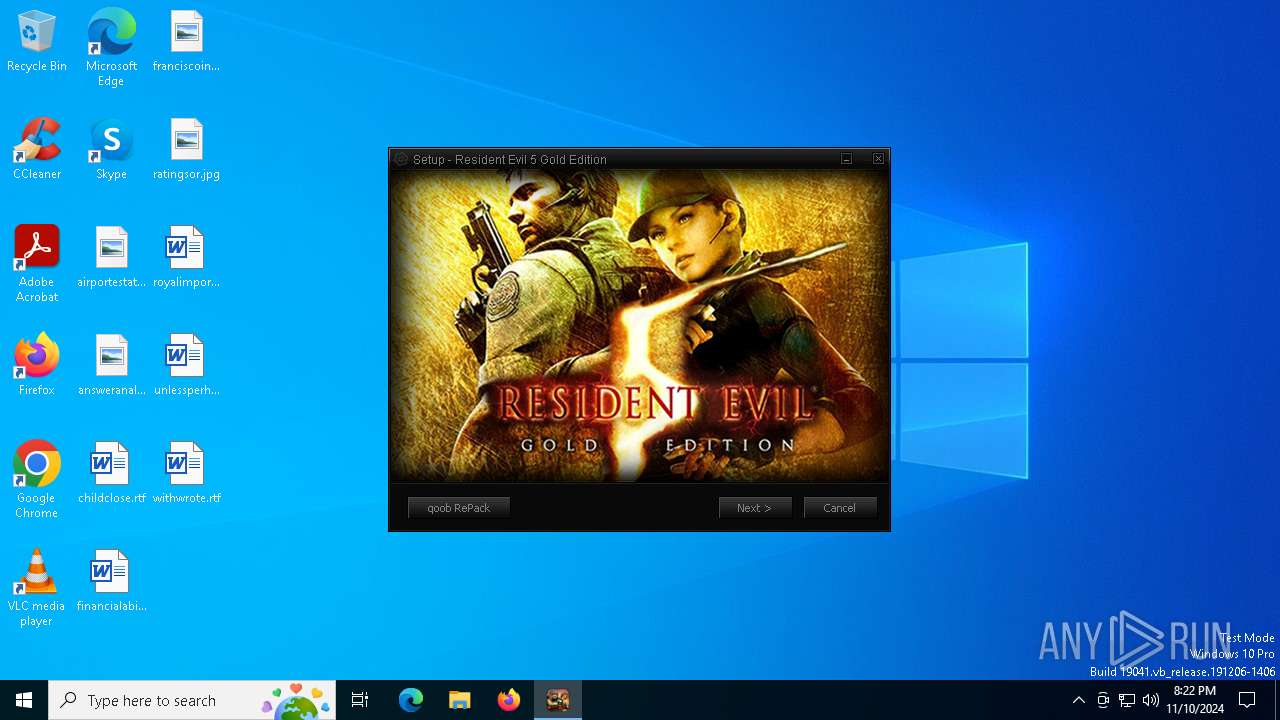Open the volume control tray icon
1280x720 pixels.
[1151, 700]
